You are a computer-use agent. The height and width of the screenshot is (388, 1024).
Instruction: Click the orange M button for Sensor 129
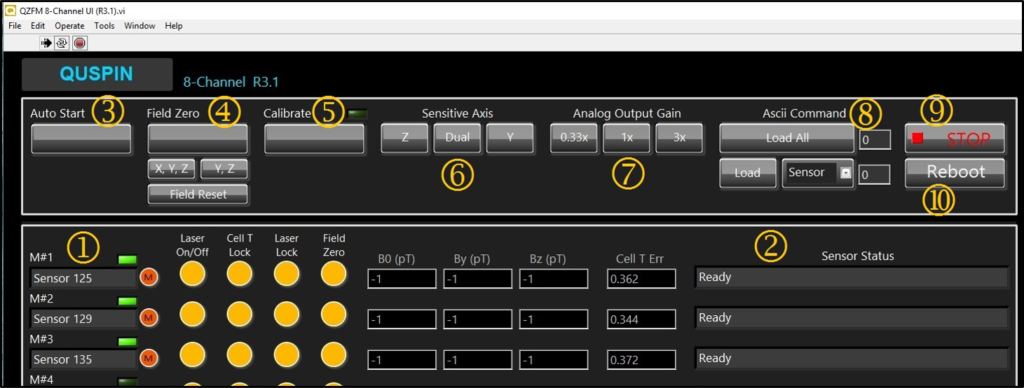[x=149, y=318]
